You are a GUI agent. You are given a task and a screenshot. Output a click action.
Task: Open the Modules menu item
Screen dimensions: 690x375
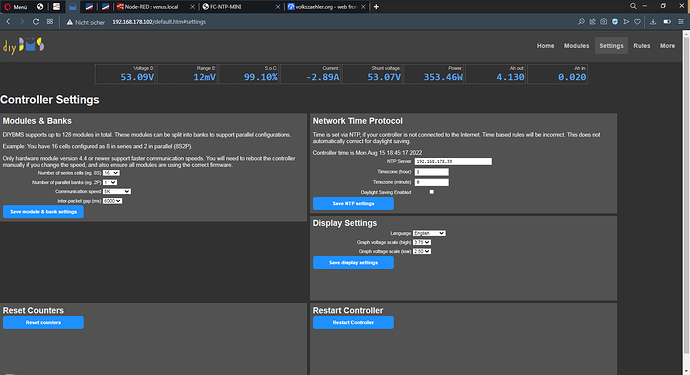[576, 46]
